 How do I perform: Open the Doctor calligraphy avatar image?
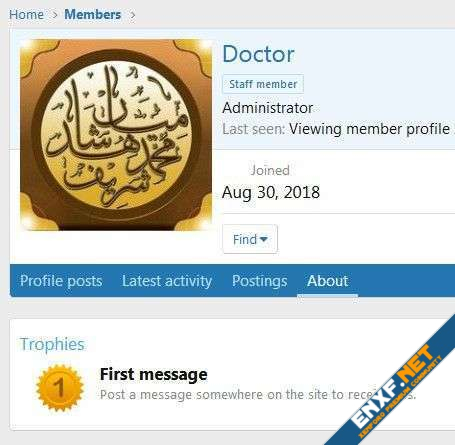116,135
